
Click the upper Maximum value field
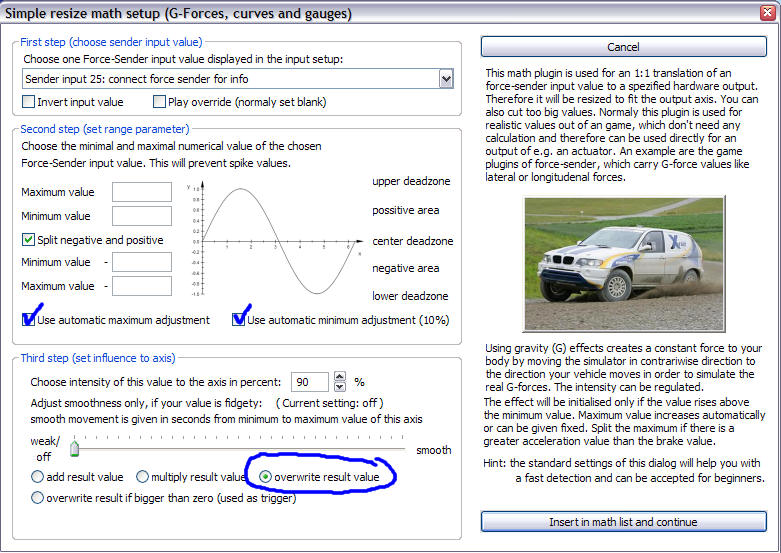(x=142, y=192)
